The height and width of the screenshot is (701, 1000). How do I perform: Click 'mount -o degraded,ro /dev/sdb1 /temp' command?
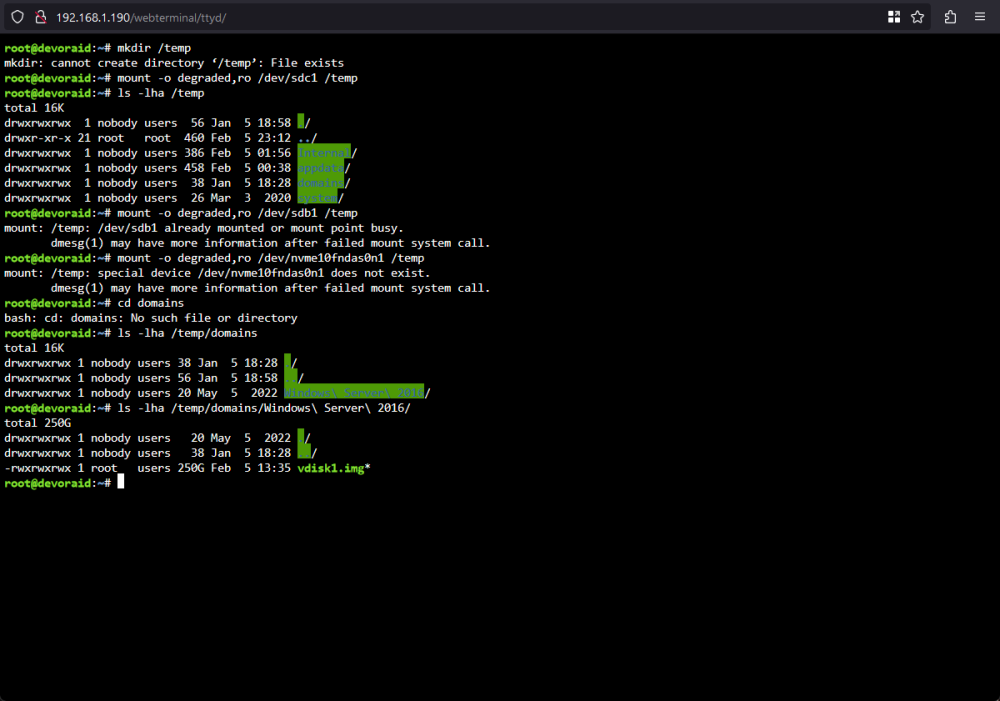click(x=237, y=213)
